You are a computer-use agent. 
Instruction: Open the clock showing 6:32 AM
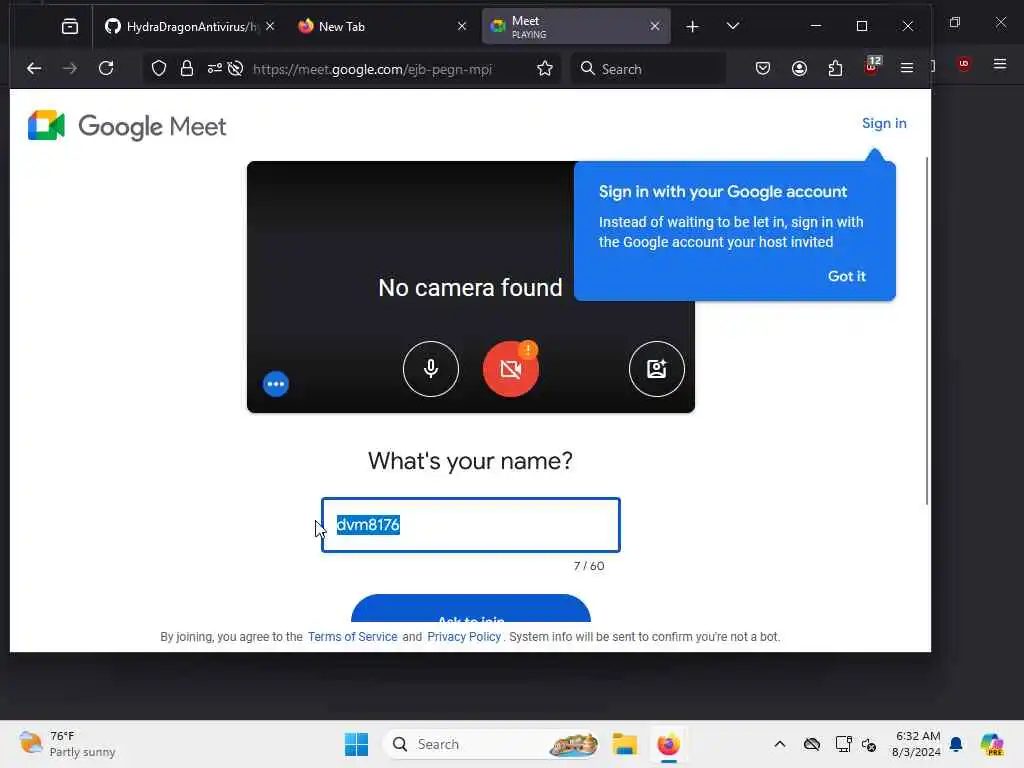pyautogui.click(x=916, y=744)
